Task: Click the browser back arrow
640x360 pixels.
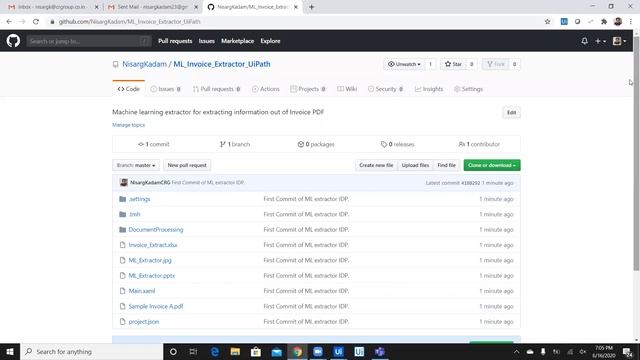Action: click(x=9, y=22)
